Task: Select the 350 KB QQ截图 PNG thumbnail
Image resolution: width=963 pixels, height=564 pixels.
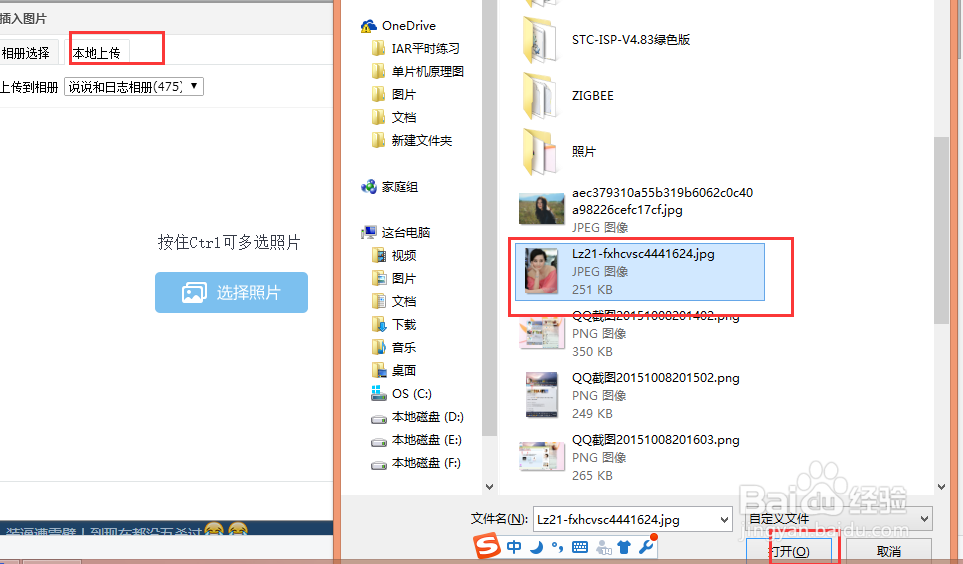Action: tap(541, 333)
